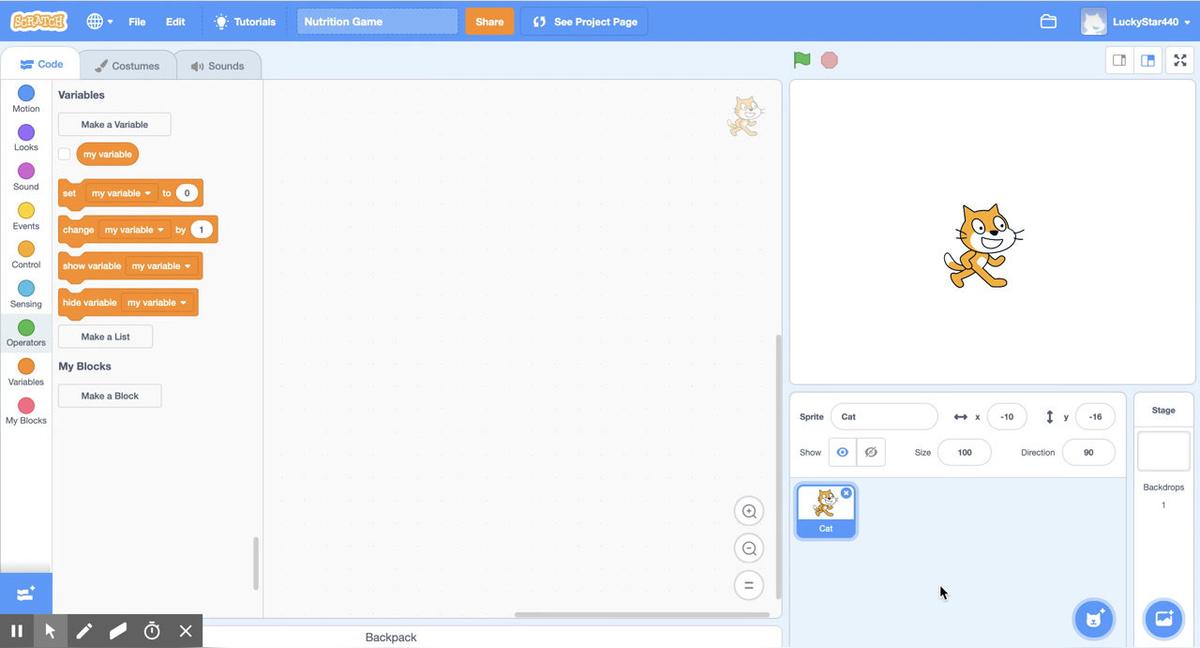
Task: Open the Edit menu
Action: (175, 21)
